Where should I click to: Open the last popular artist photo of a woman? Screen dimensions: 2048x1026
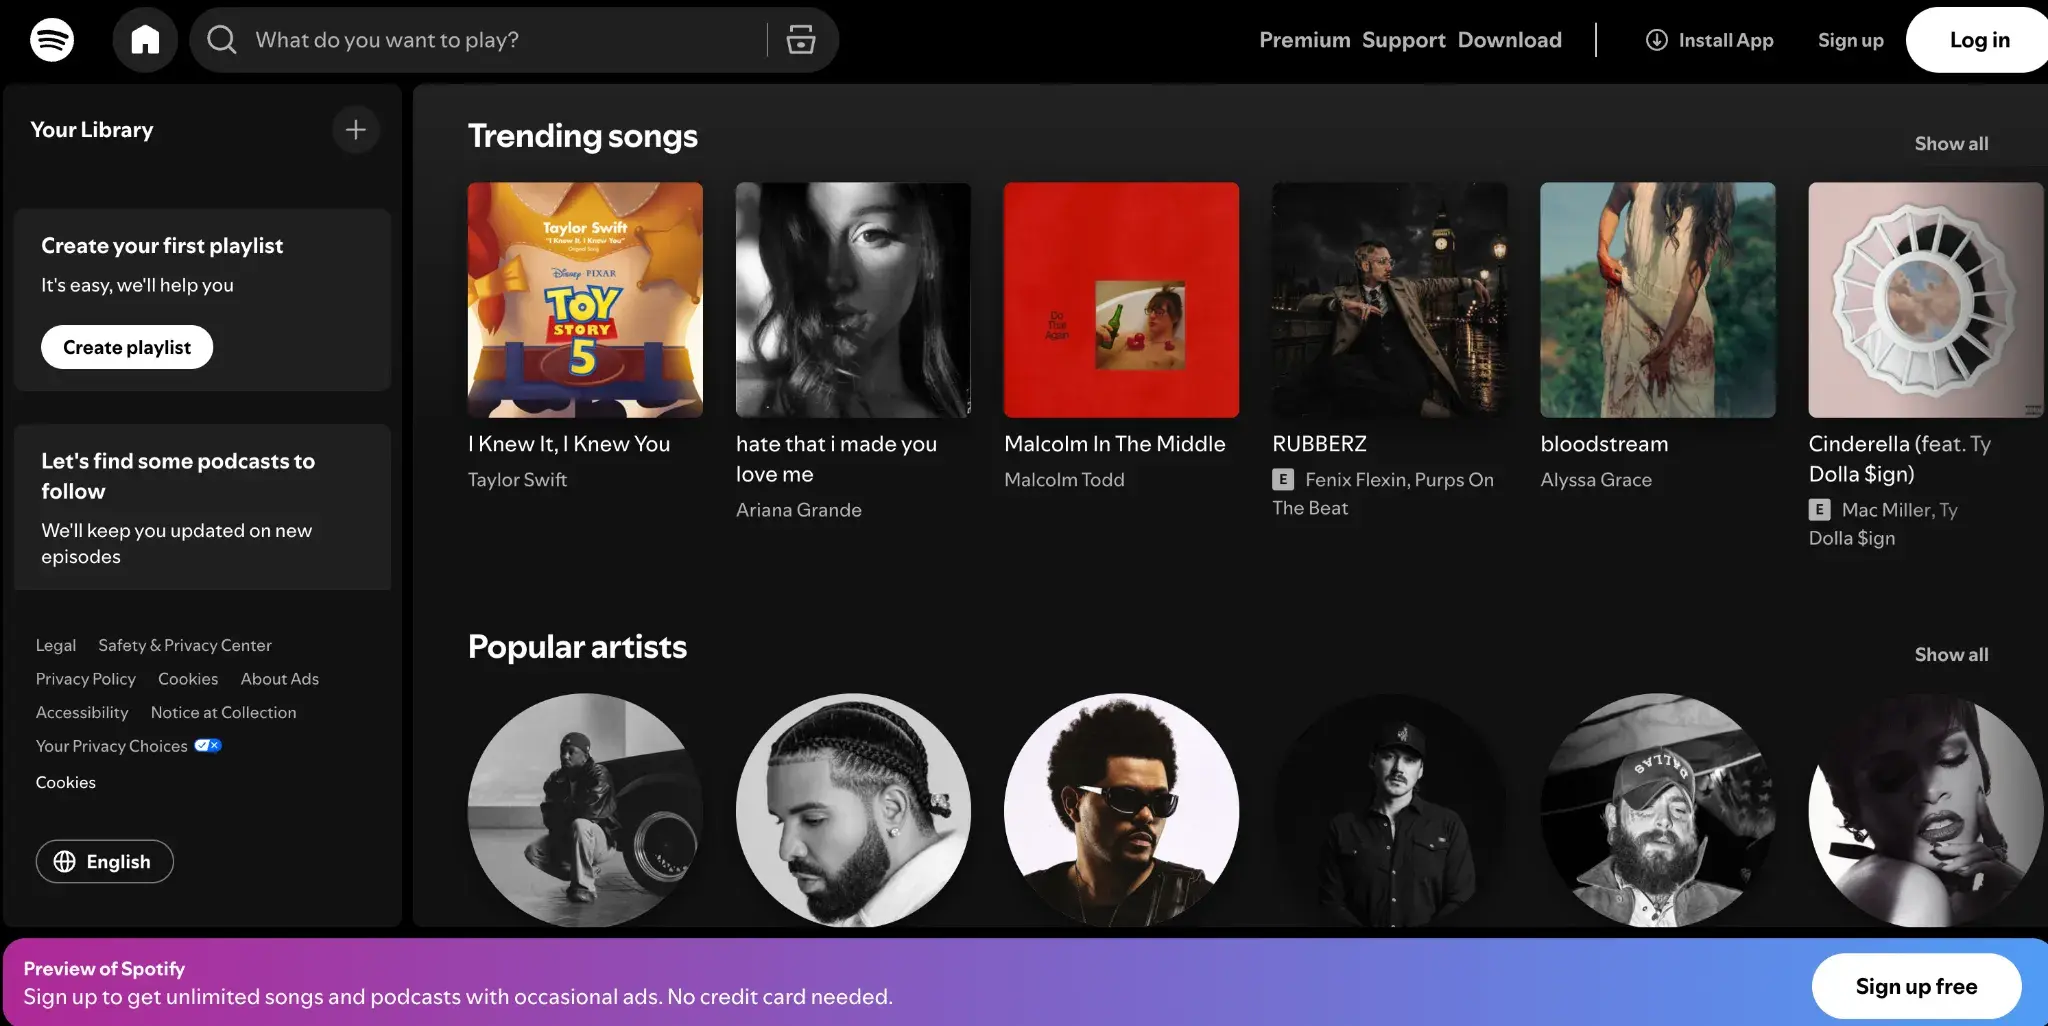click(x=1926, y=811)
